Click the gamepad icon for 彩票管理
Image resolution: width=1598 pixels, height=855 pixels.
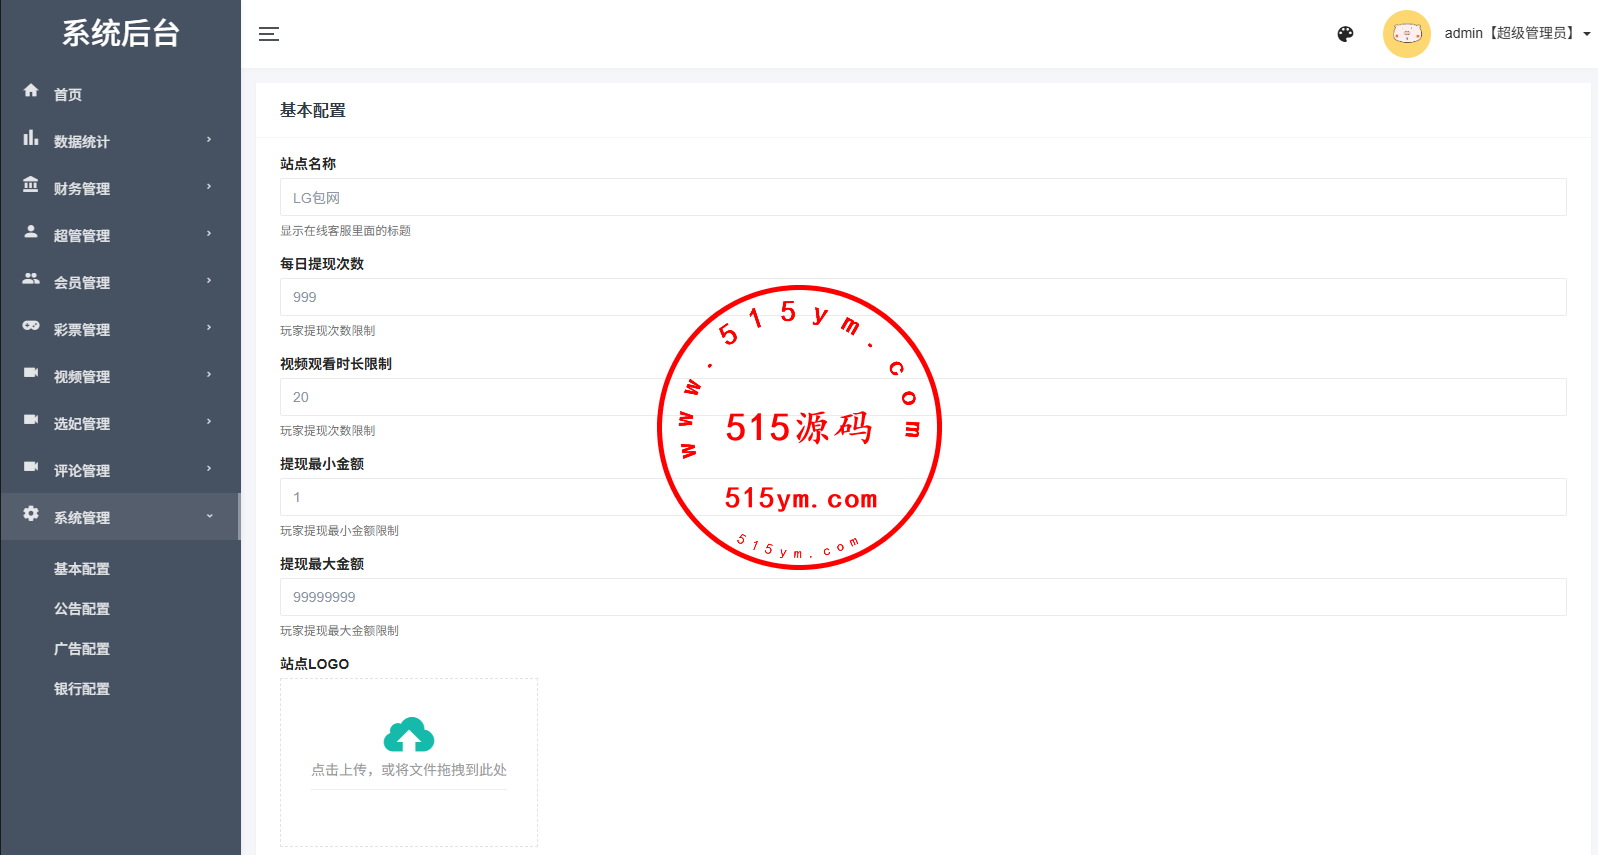click(x=31, y=326)
